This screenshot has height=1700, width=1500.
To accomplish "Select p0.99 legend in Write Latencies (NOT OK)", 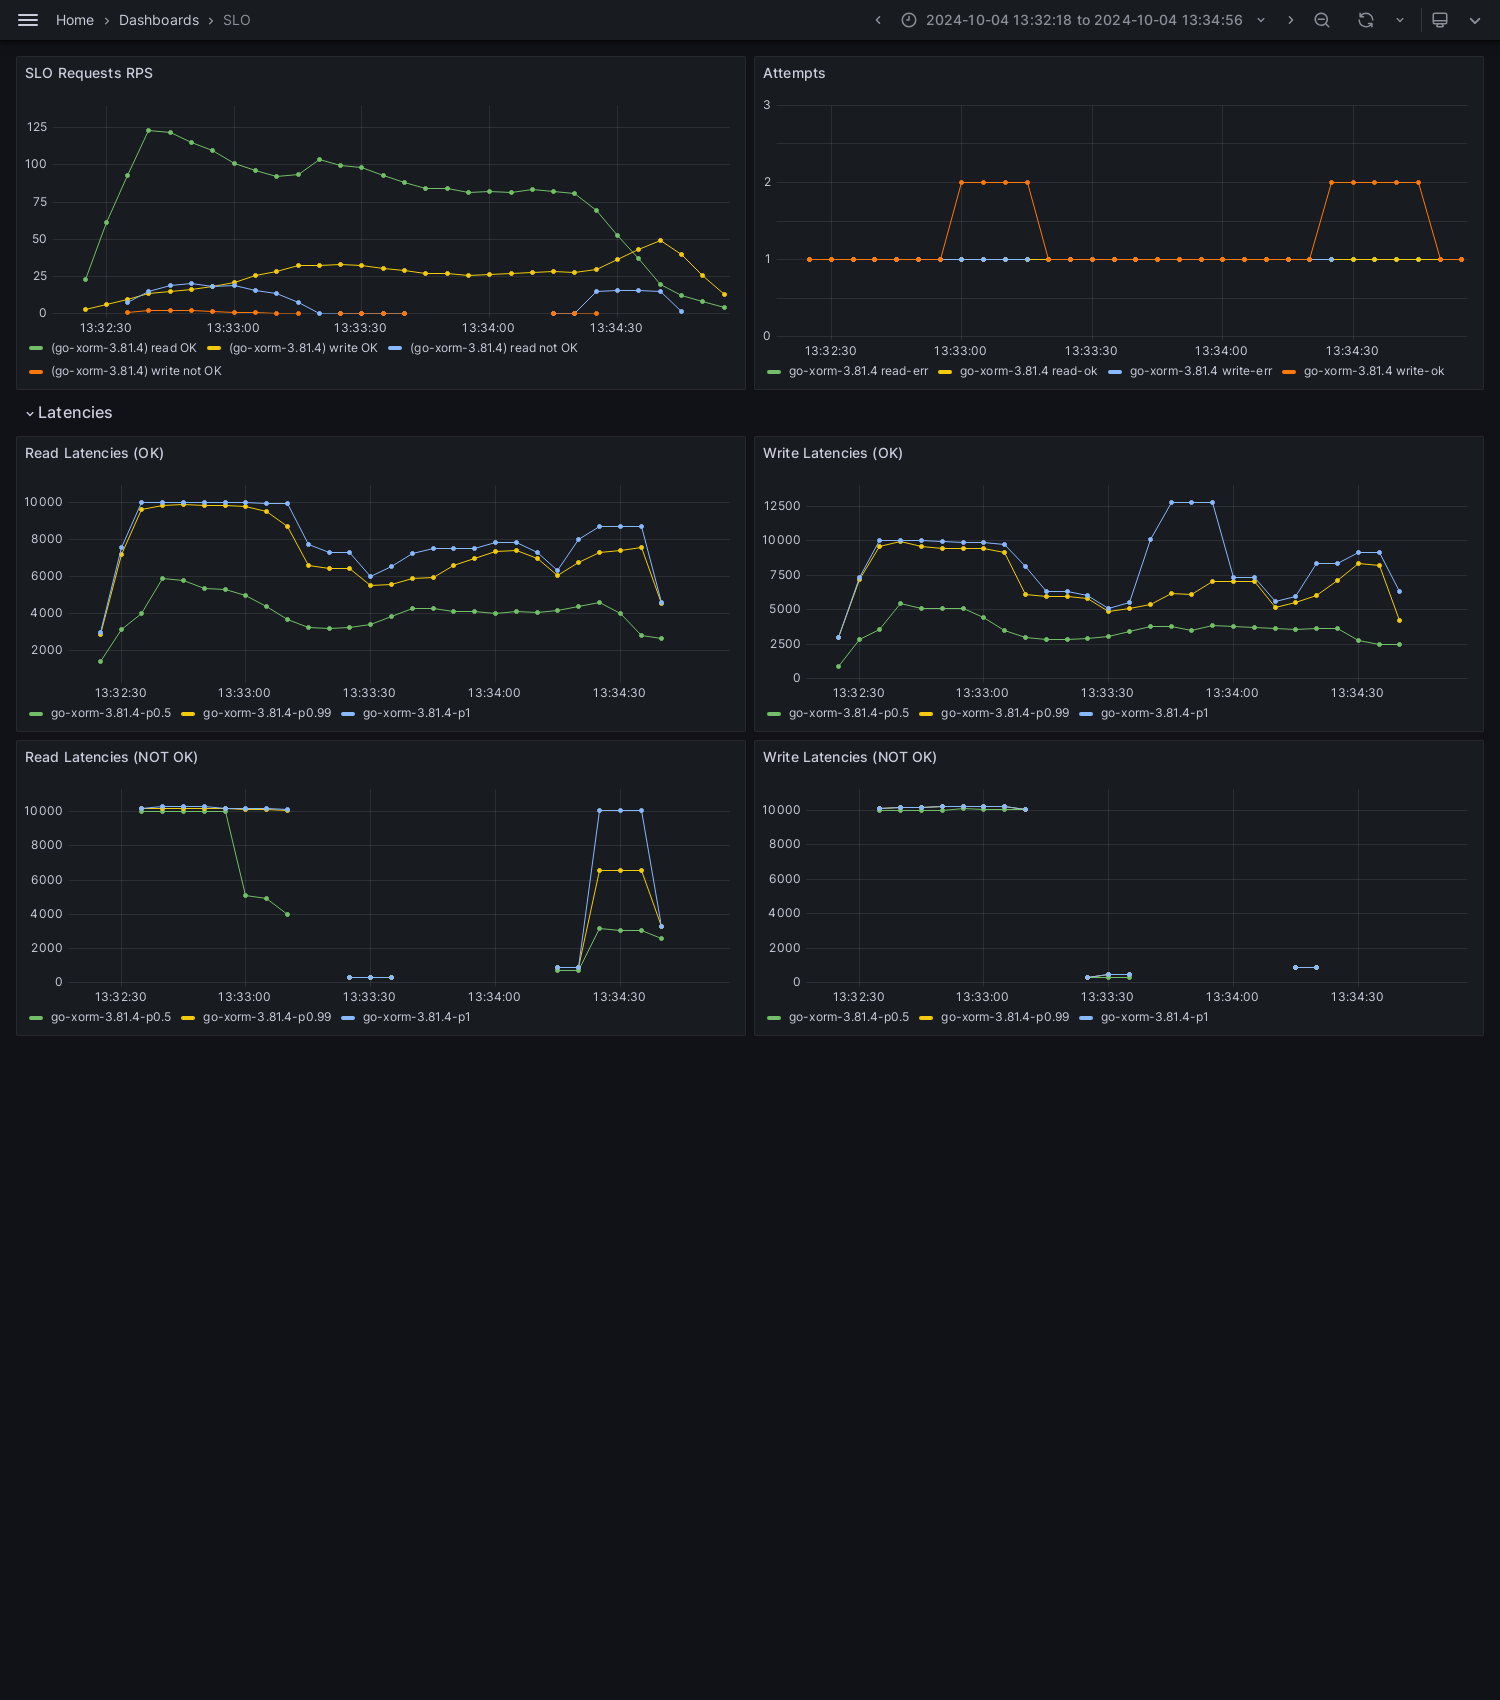I will click(x=1005, y=1017).
